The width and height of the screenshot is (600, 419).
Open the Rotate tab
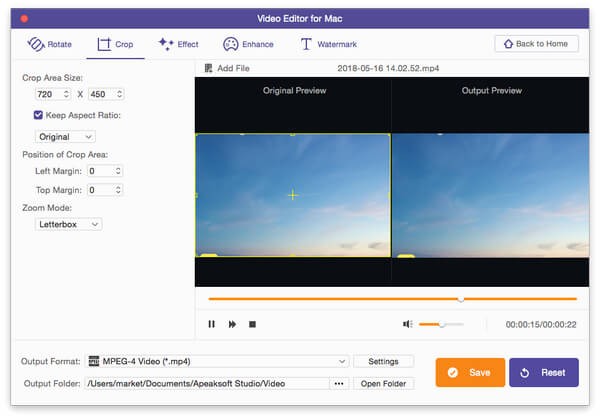point(49,44)
